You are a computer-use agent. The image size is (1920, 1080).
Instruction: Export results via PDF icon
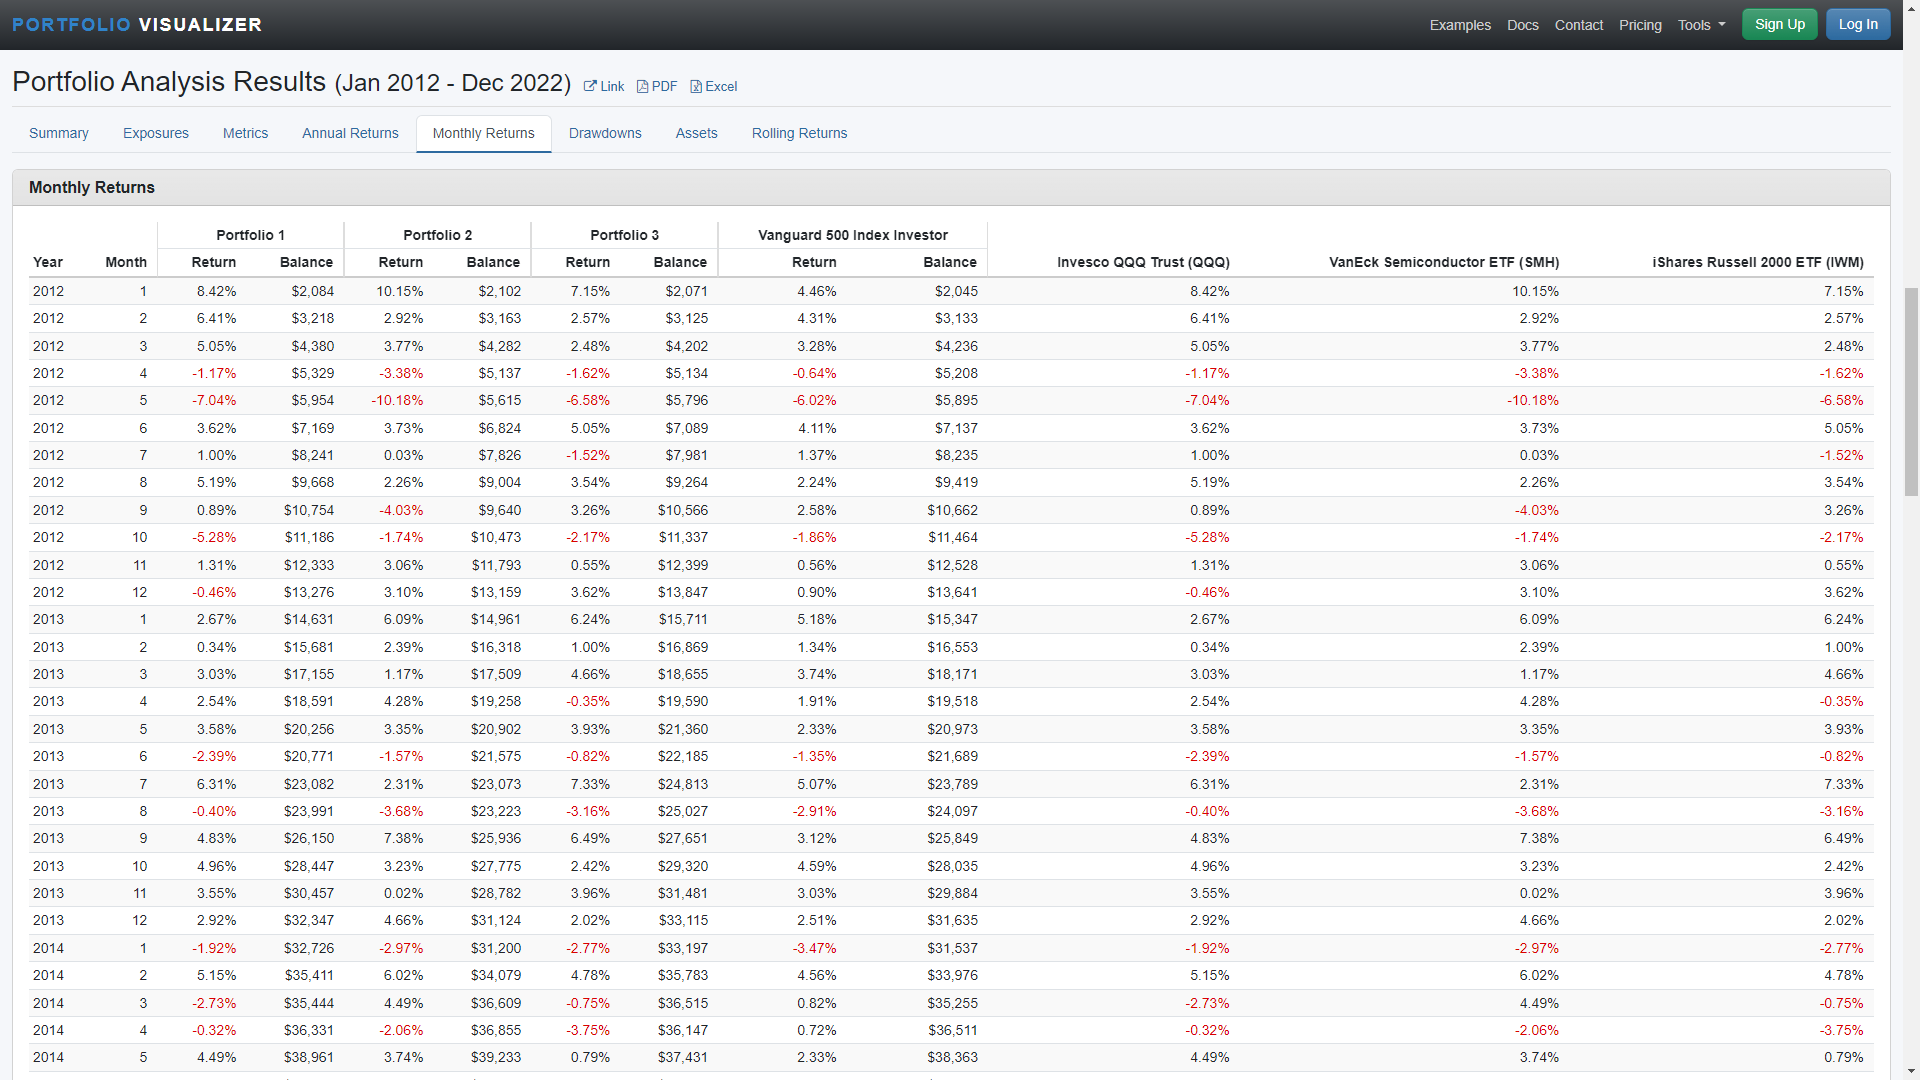click(656, 86)
